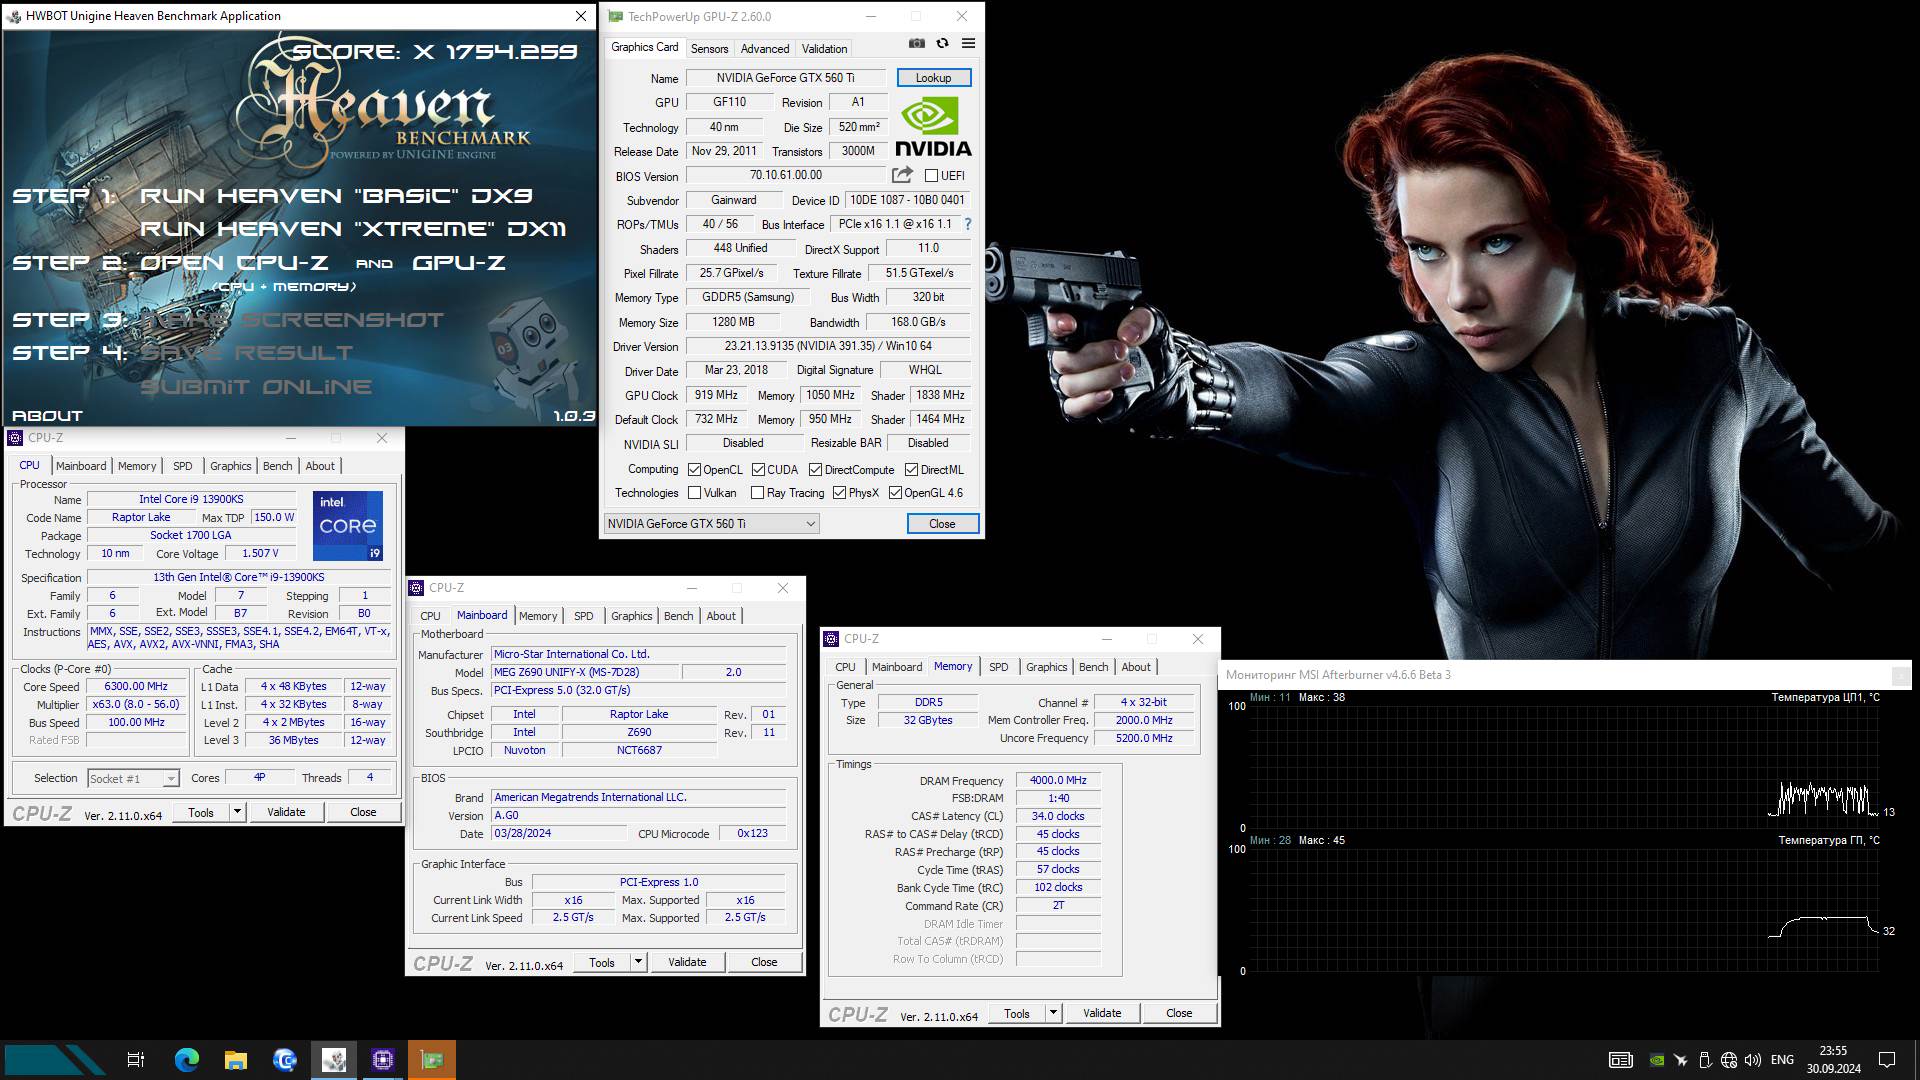Expand the GTX 560 Ti GPU selector dropdown
The width and height of the screenshot is (1920, 1080).
coord(810,524)
